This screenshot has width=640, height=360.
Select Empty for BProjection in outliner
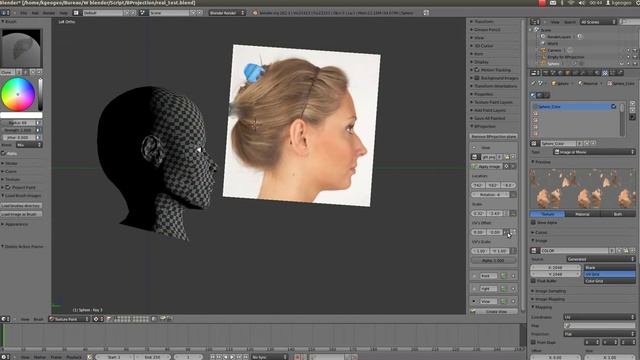[566, 57]
